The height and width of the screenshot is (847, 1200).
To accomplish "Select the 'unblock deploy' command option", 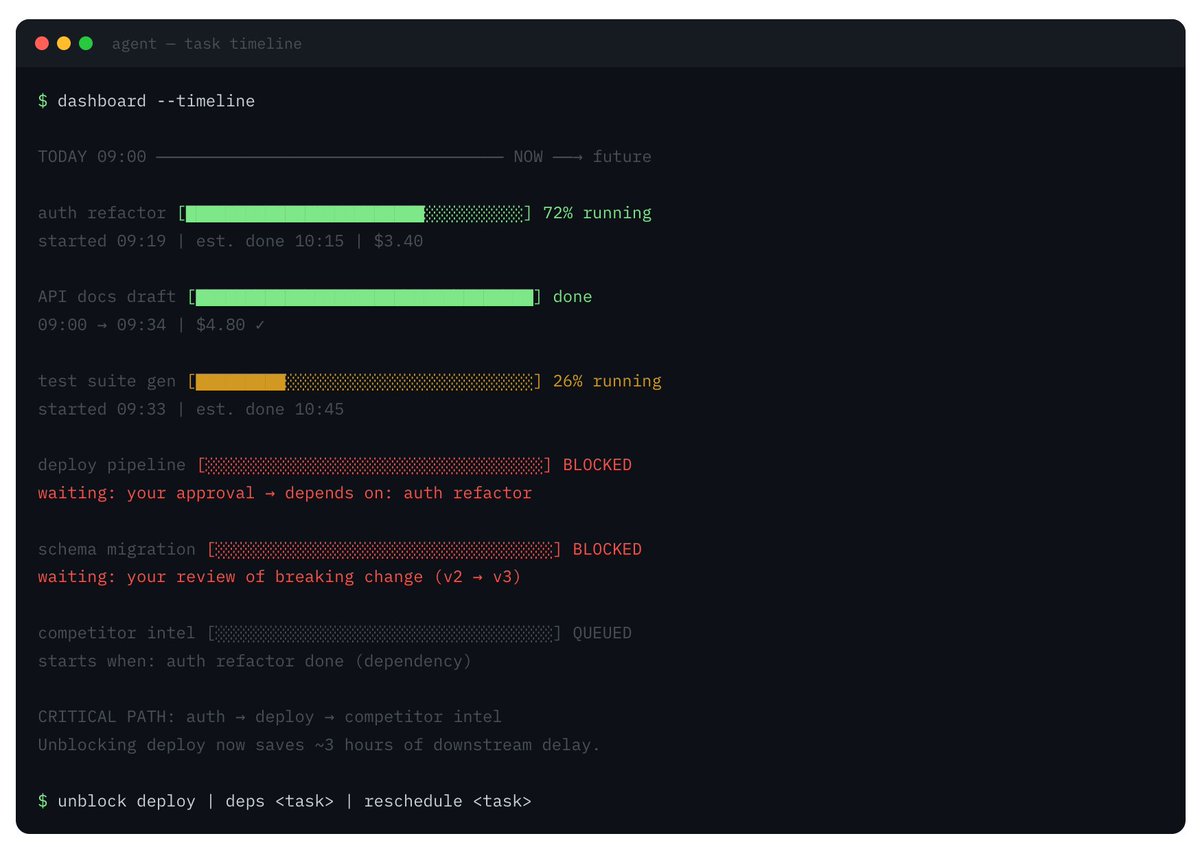I will (126, 801).
